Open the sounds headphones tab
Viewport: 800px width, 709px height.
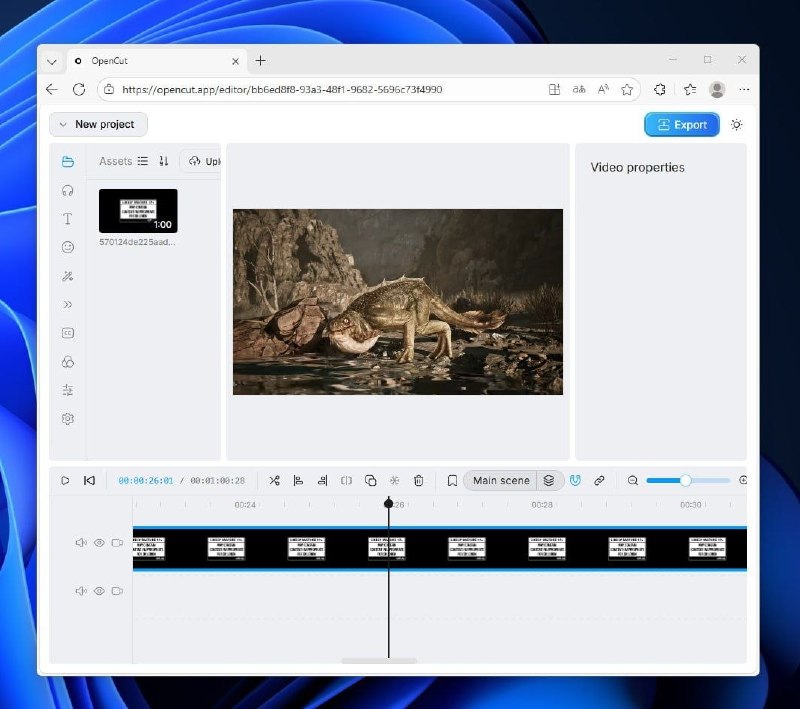tap(68, 190)
